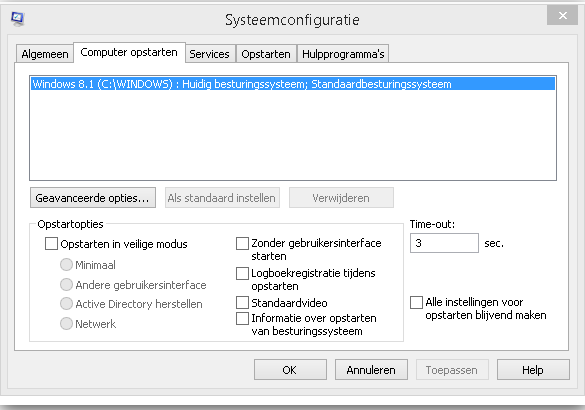
Task: Select the Windows 8.1 boot entry
Action: pyautogui.click(x=292, y=84)
